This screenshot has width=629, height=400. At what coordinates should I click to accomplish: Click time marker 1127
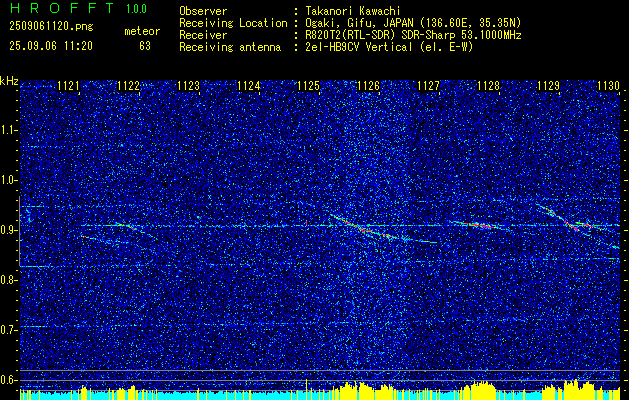point(428,86)
